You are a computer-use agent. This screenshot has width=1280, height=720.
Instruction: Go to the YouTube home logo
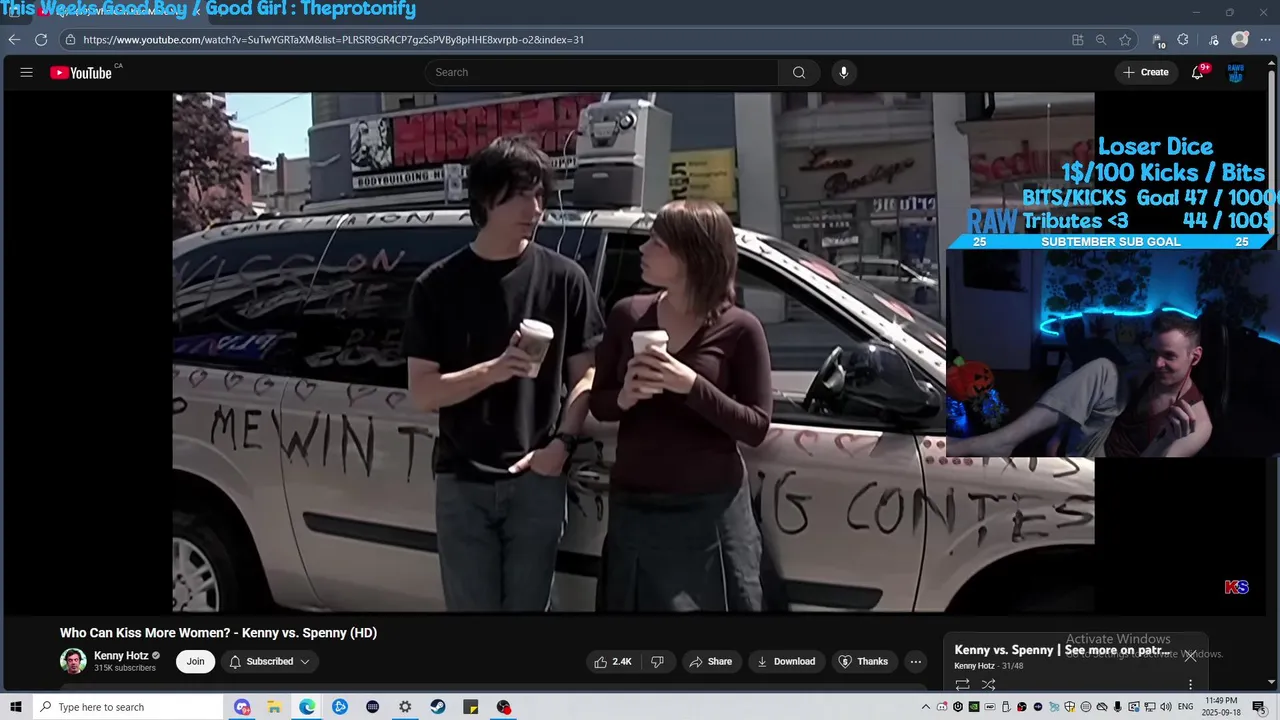81,72
